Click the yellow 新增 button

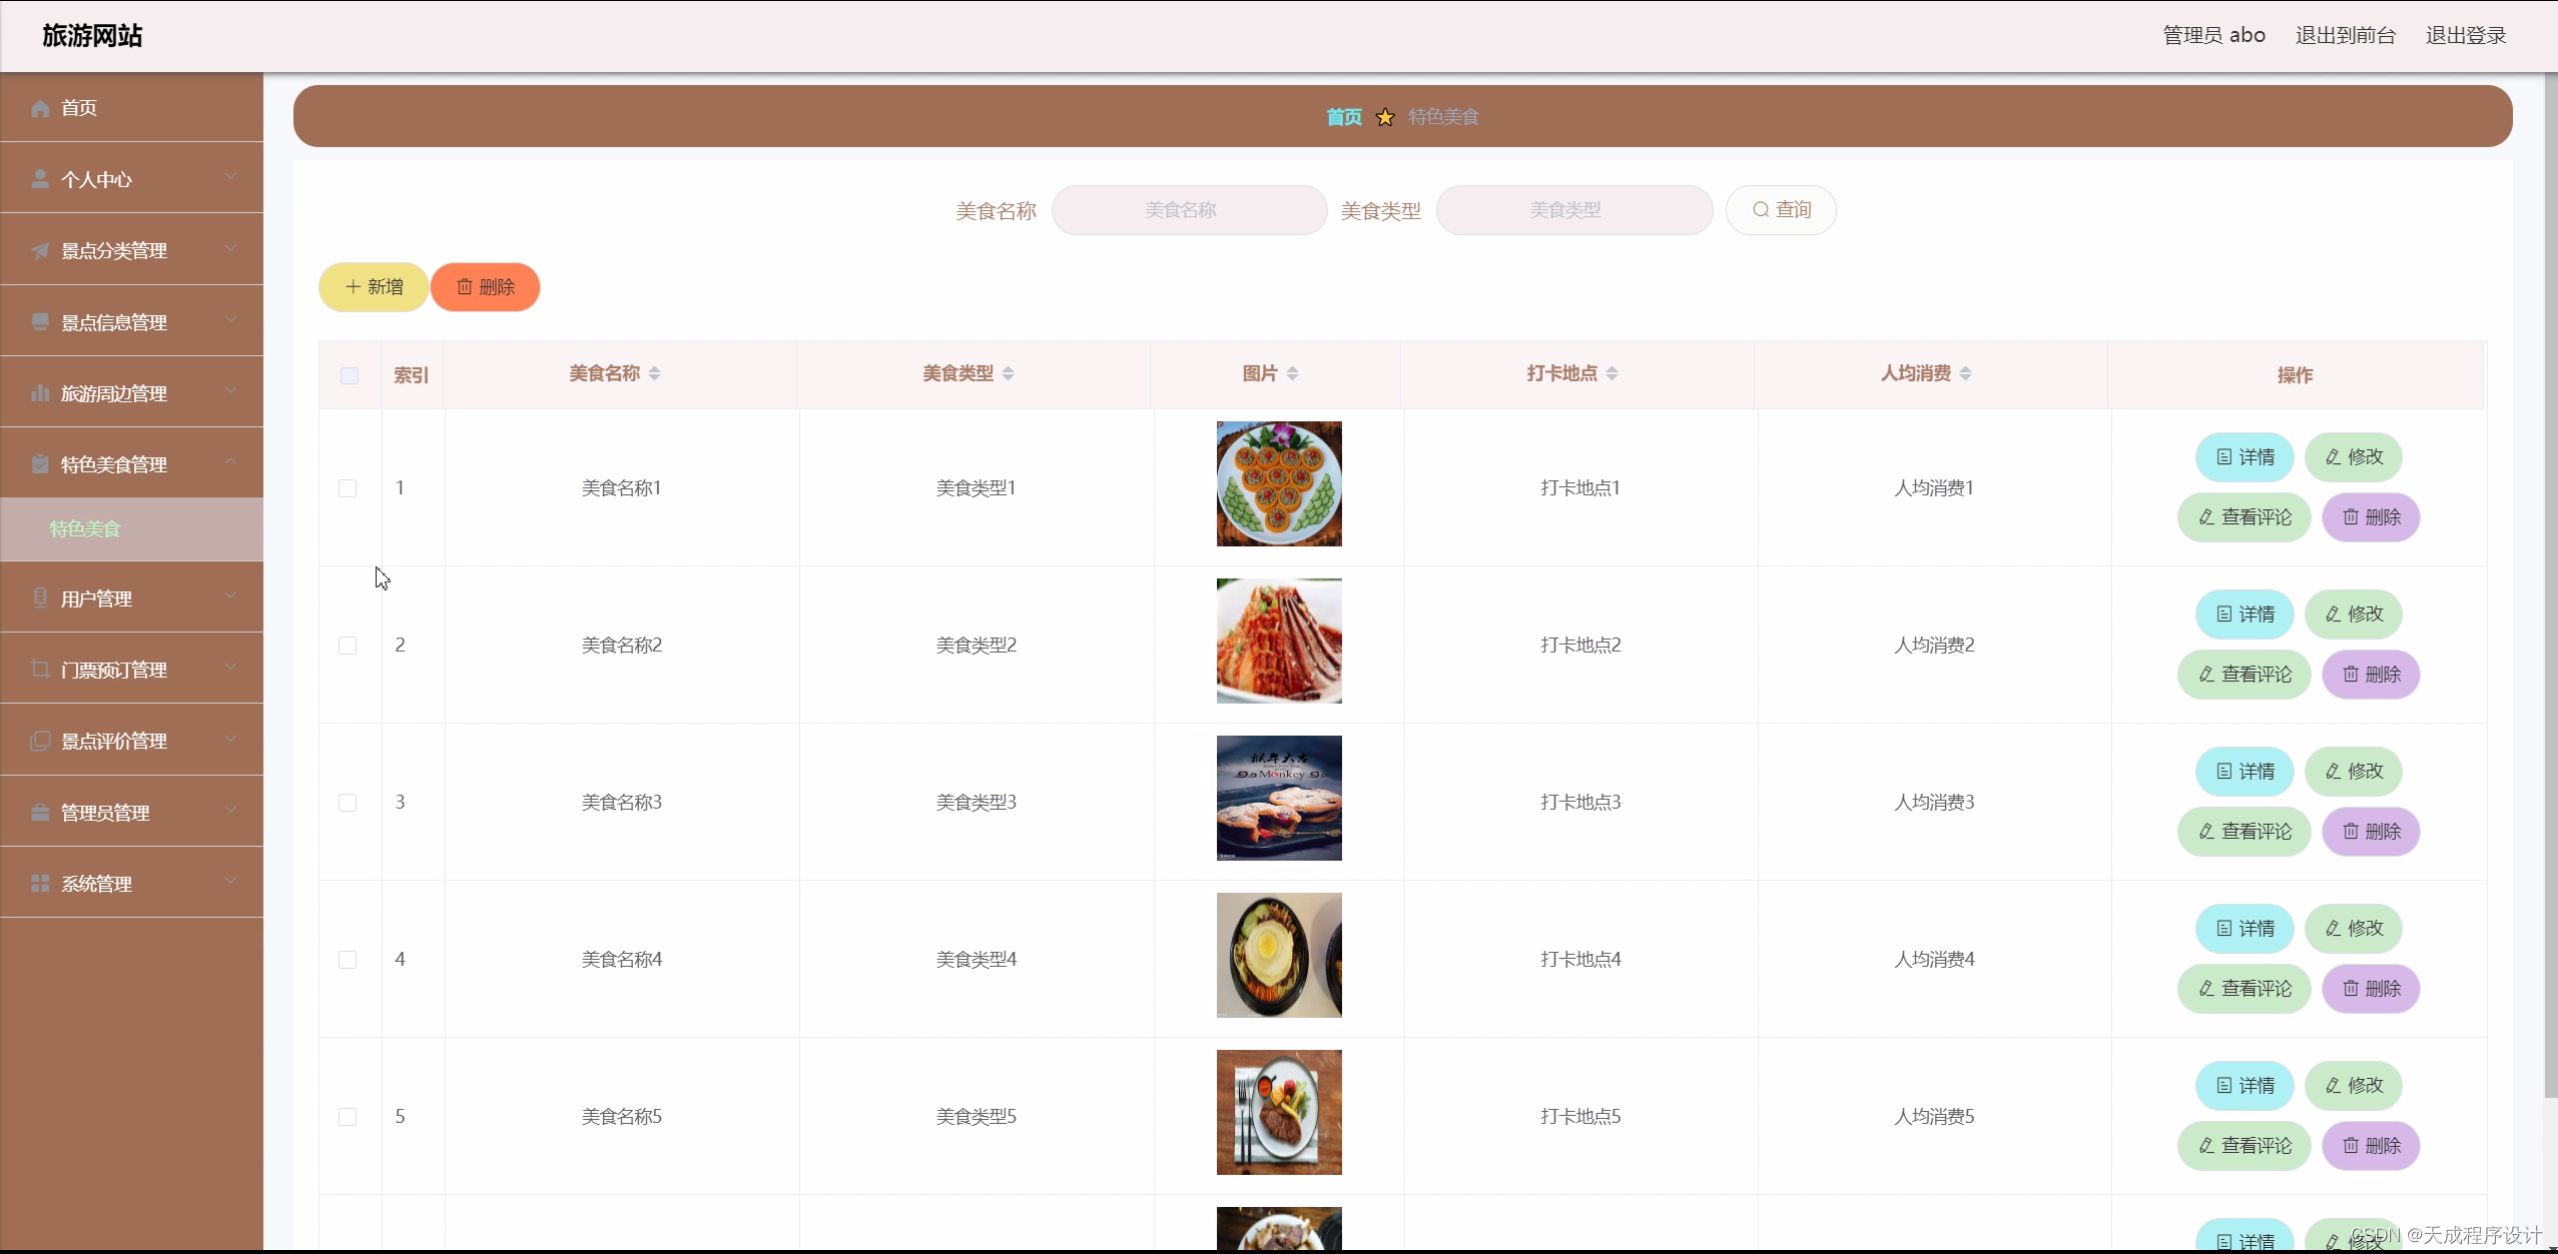(374, 288)
